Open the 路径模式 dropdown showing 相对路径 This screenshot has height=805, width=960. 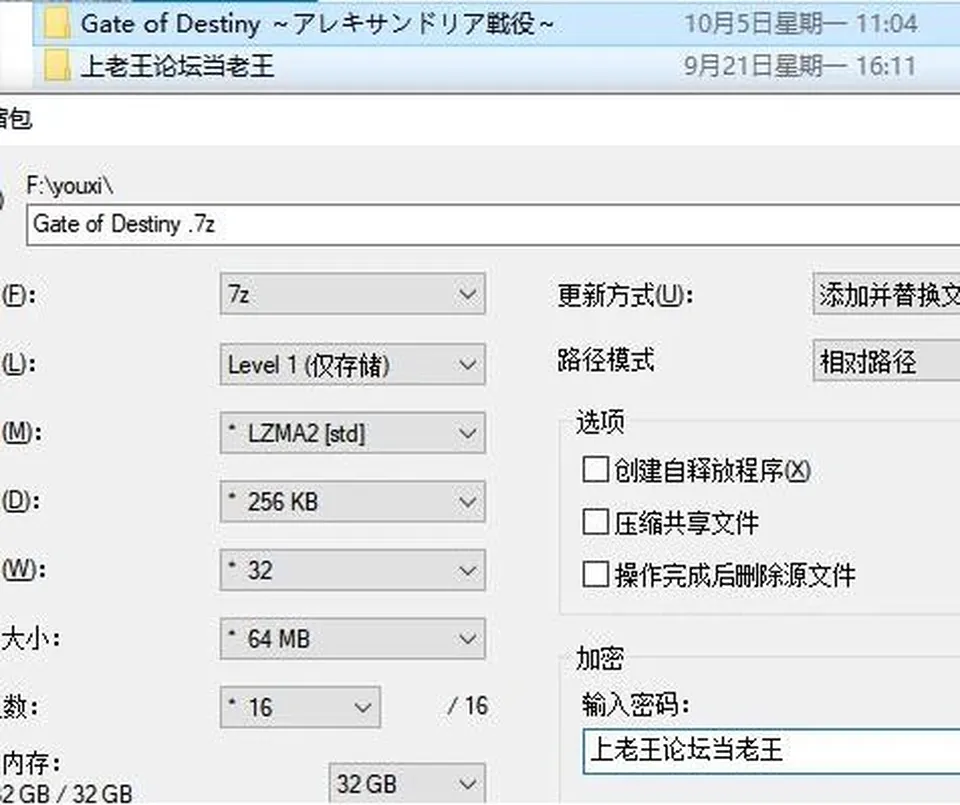[x=887, y=361]
